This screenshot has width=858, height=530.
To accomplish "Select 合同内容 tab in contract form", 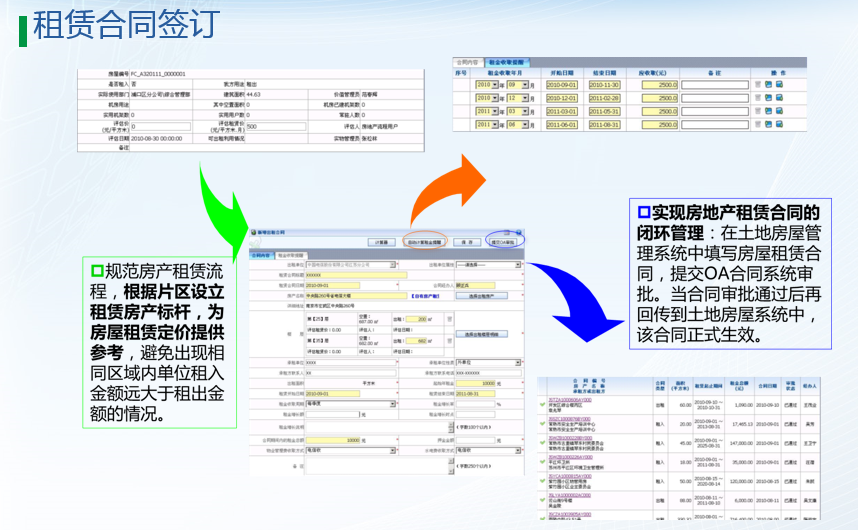I will (261, 255).
